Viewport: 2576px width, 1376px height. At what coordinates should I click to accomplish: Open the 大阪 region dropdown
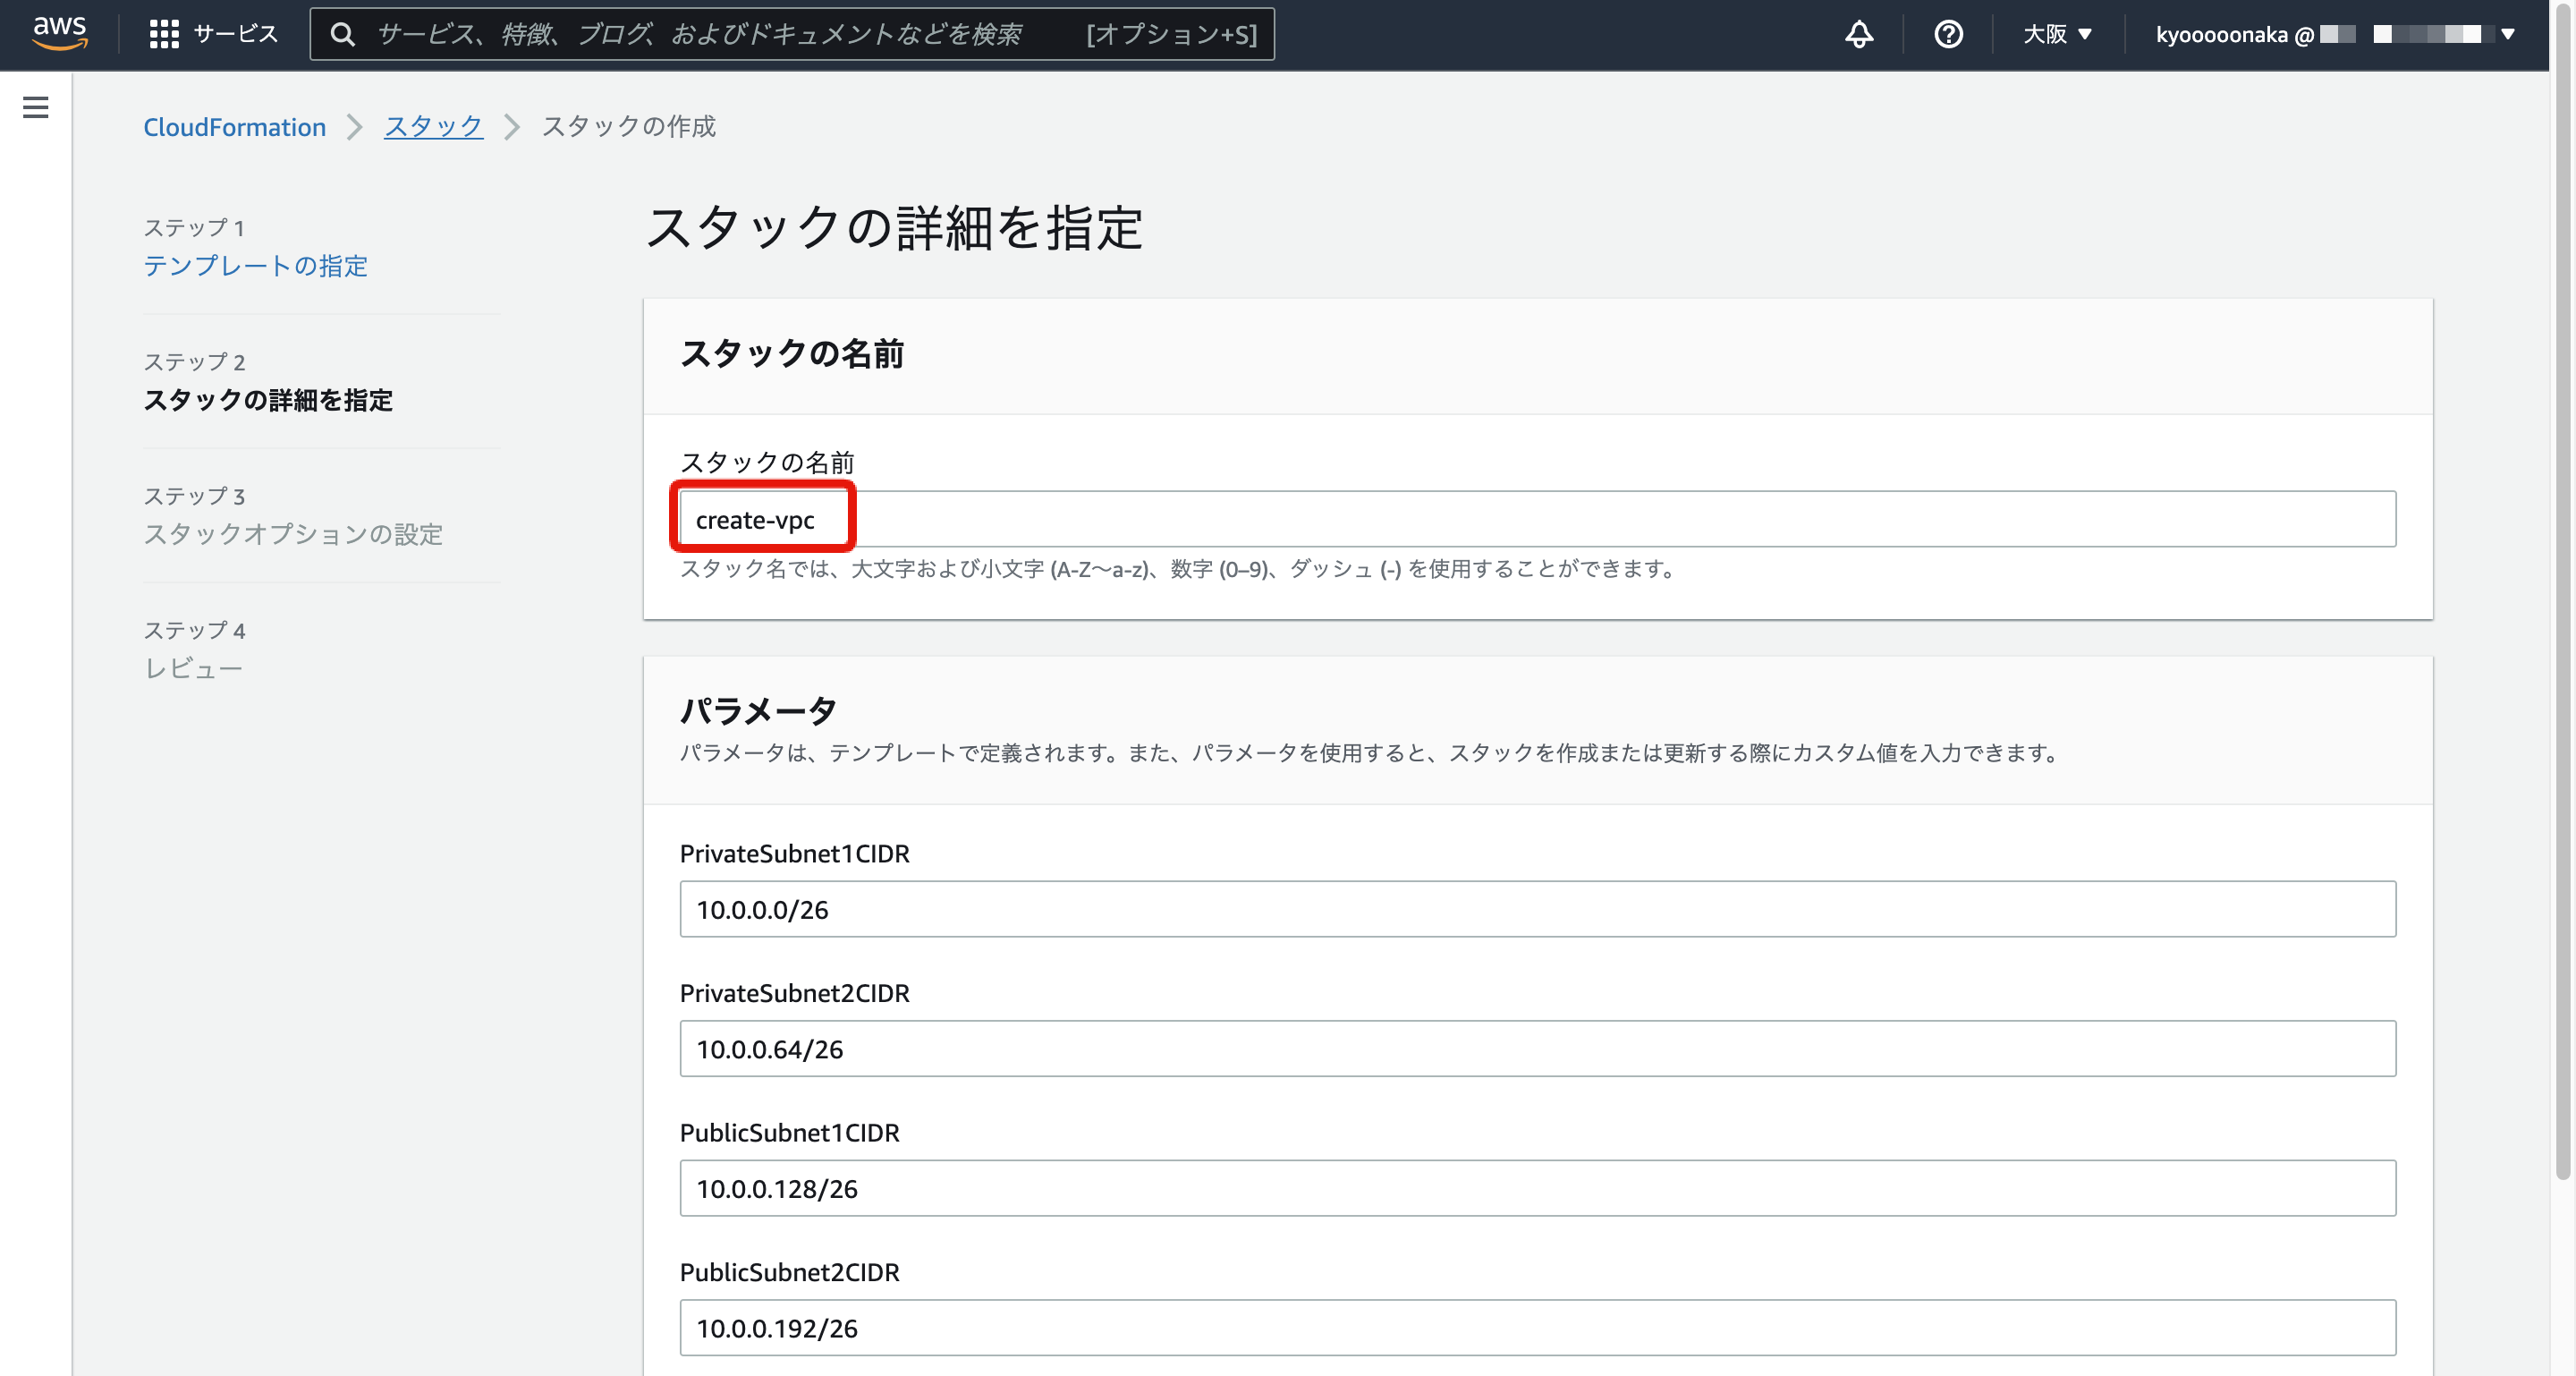2057,34
